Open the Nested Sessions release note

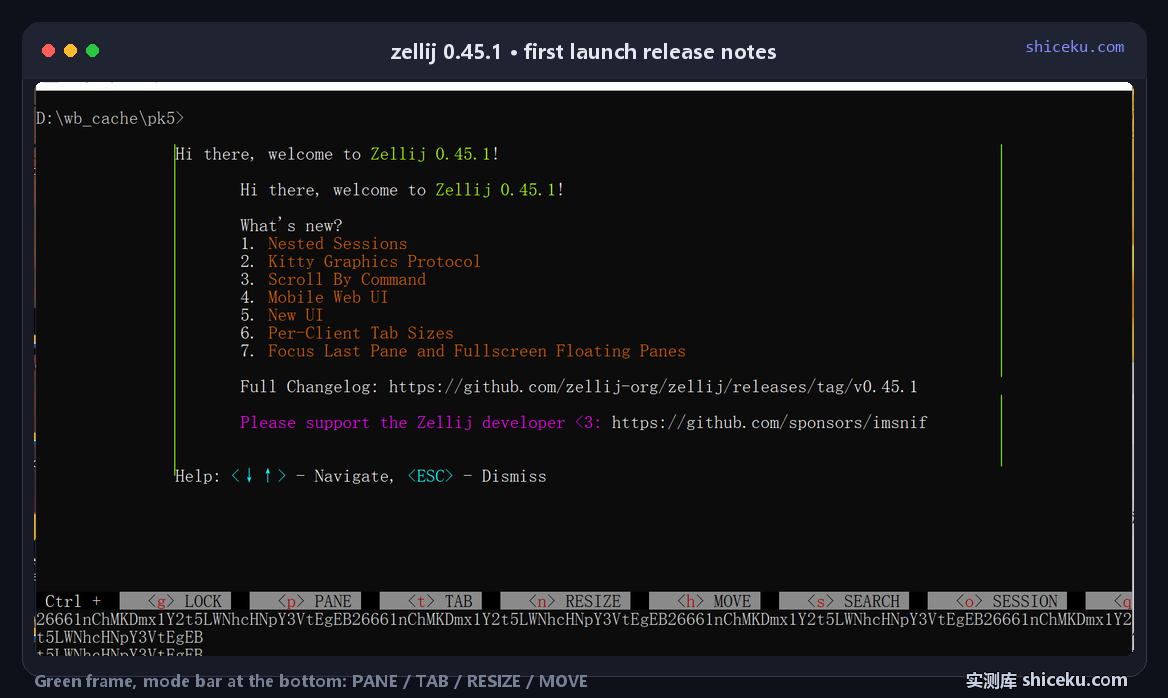[x=337, y=244]
